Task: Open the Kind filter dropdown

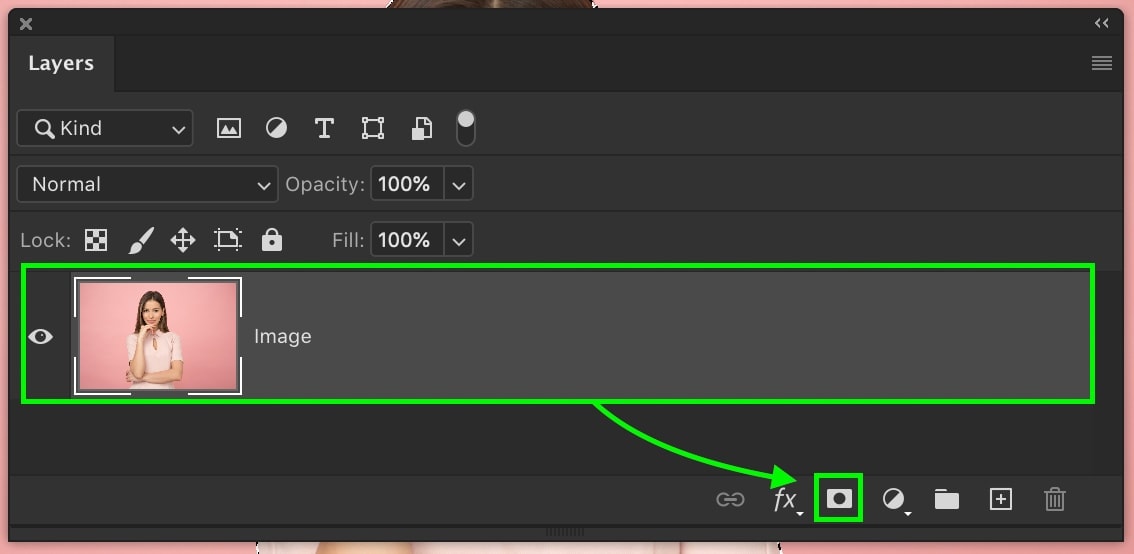Action: point(105,128)
